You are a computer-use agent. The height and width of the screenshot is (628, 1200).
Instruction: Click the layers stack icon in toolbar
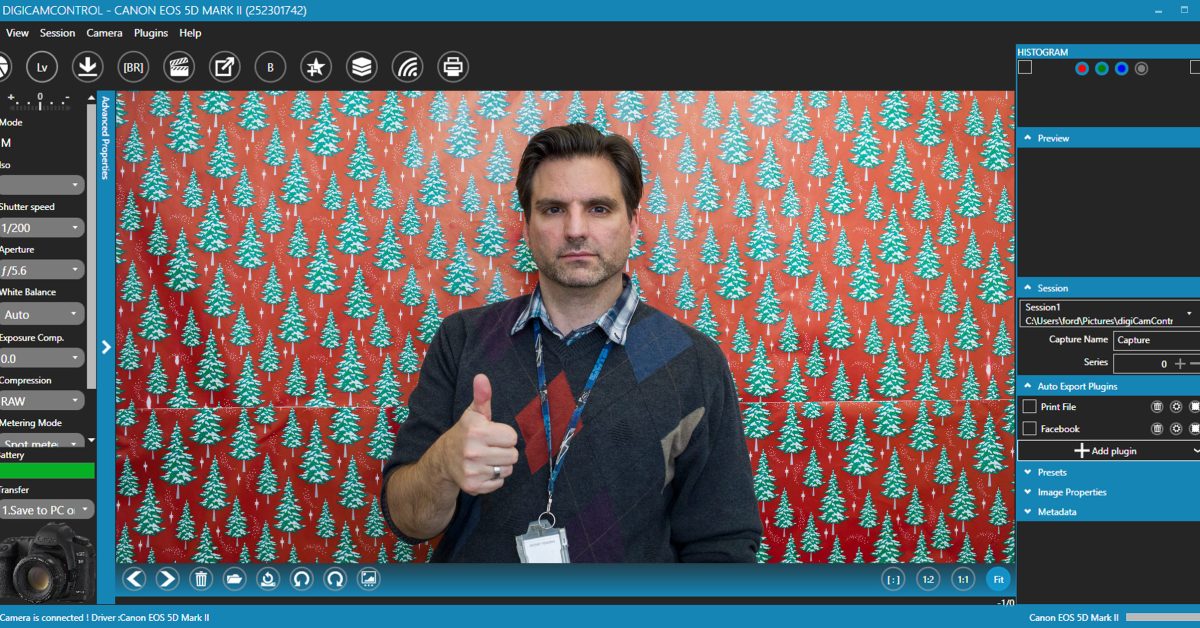[x=361, y=67]
